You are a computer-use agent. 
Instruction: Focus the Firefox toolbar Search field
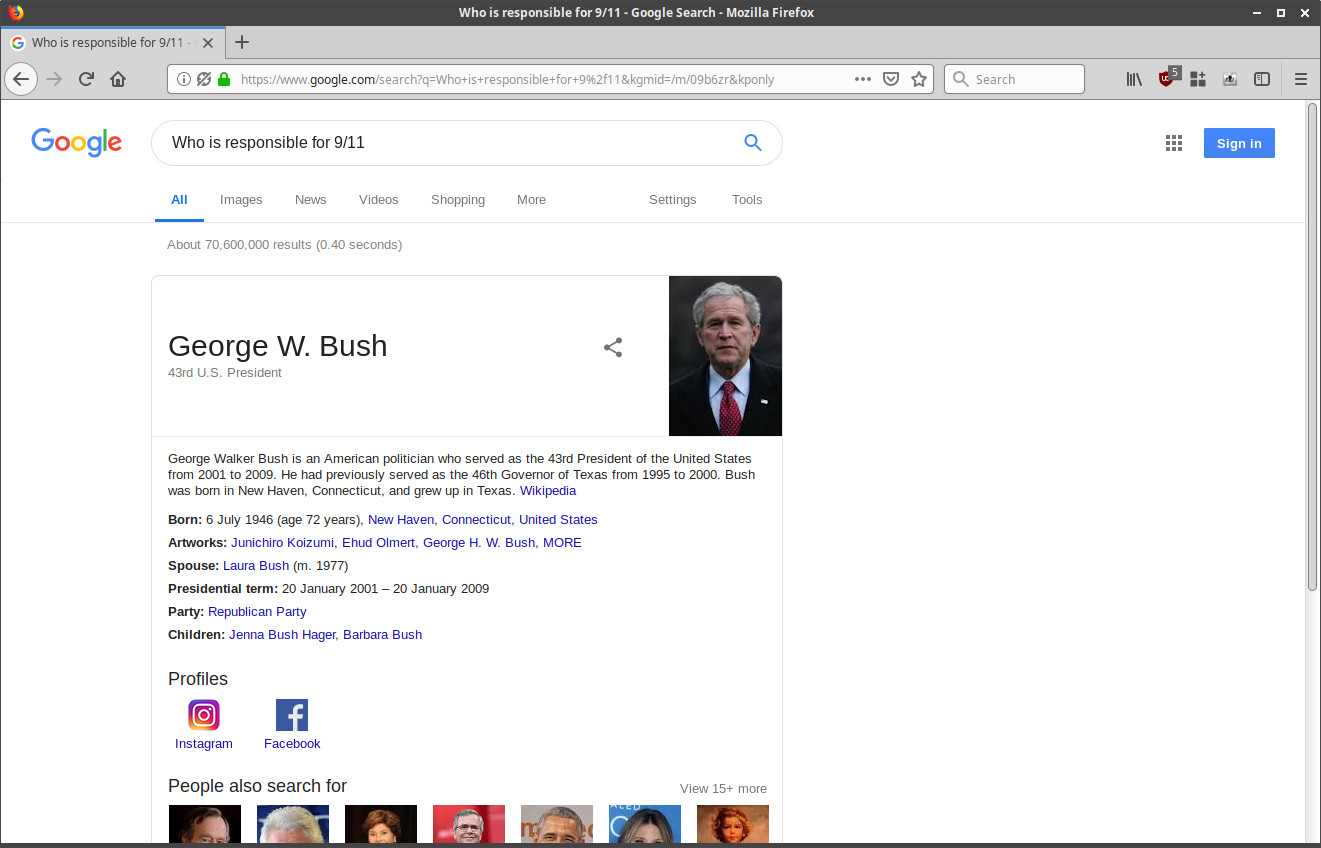(1014, 79)
